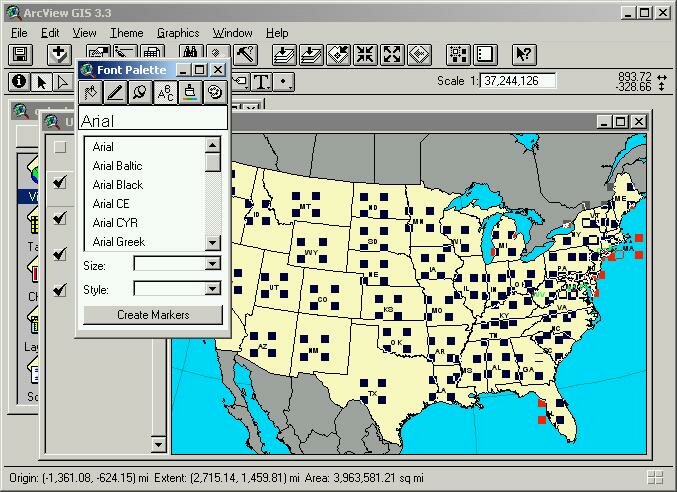Click the Create Markers button
The width and height of the screenshot is (677, 492).
pos(153,315)
